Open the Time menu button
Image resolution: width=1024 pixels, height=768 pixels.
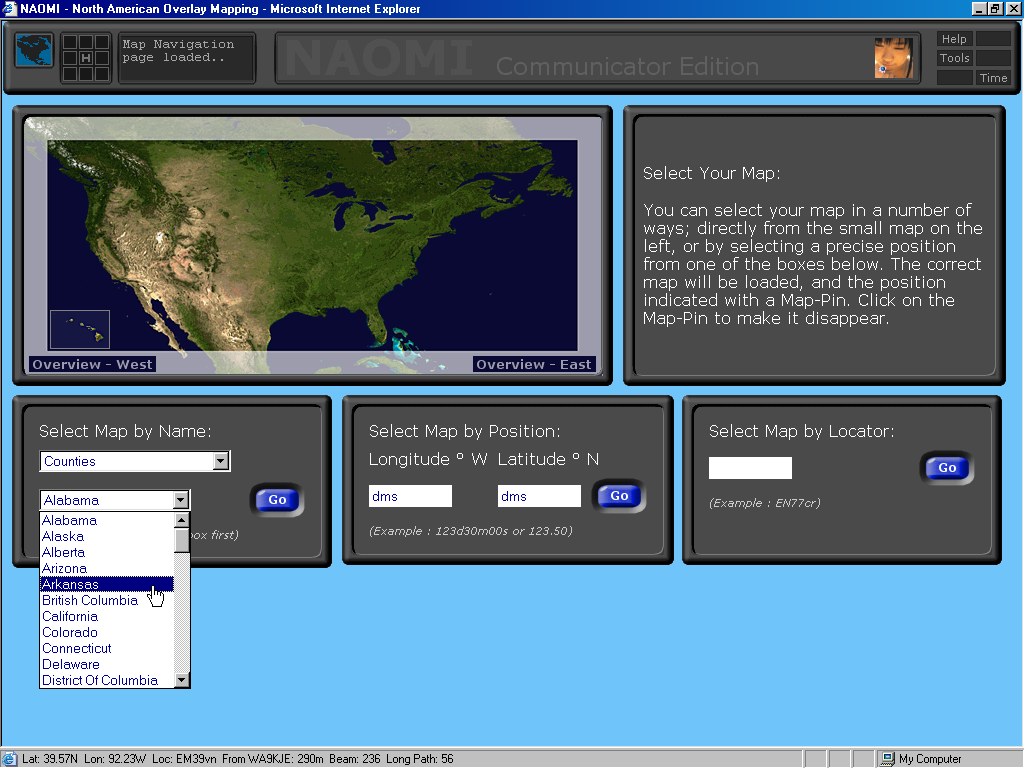pos(993,78)
